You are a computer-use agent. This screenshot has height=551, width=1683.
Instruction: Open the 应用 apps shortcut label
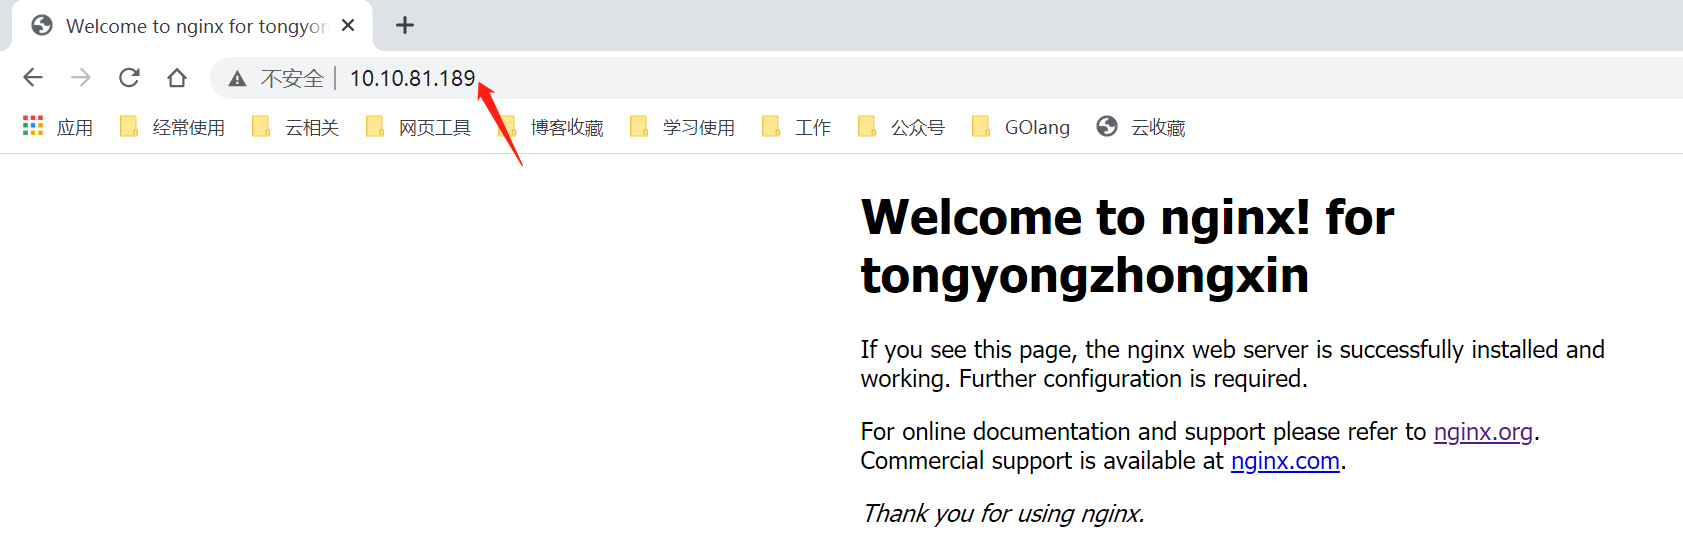(75, 127)
